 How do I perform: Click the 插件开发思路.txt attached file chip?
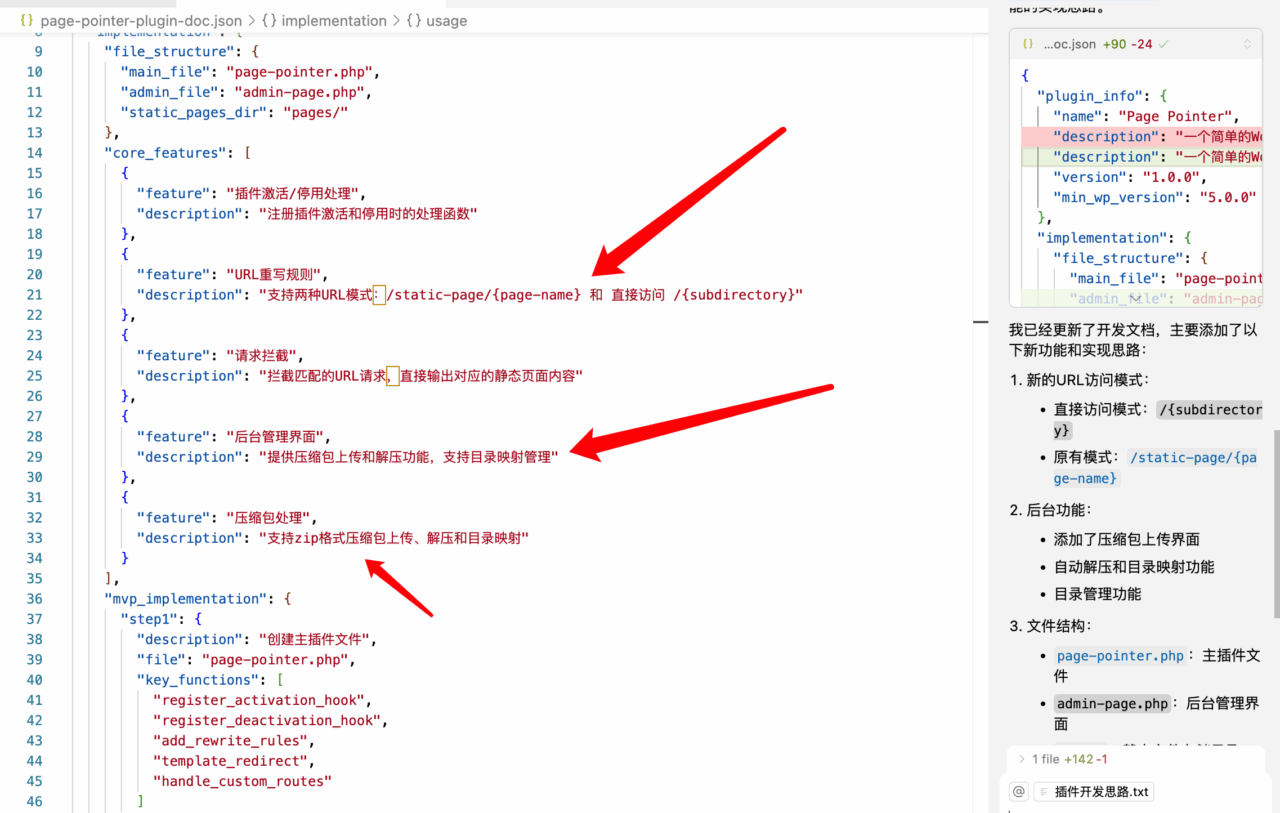click(x=1093, y=792)
